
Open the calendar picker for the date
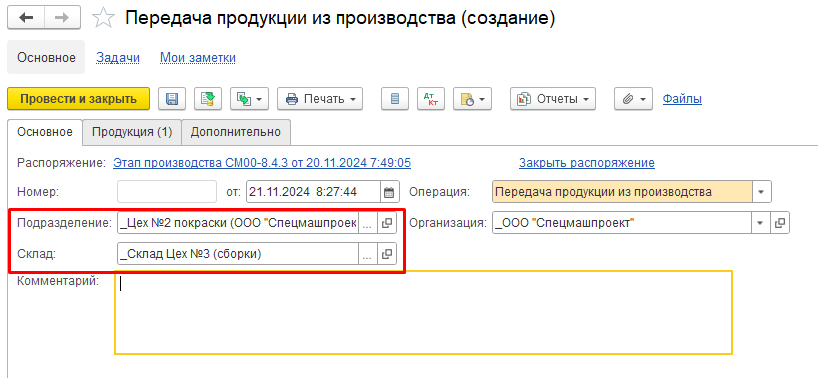pyautogui.click(x=389, y=192)
